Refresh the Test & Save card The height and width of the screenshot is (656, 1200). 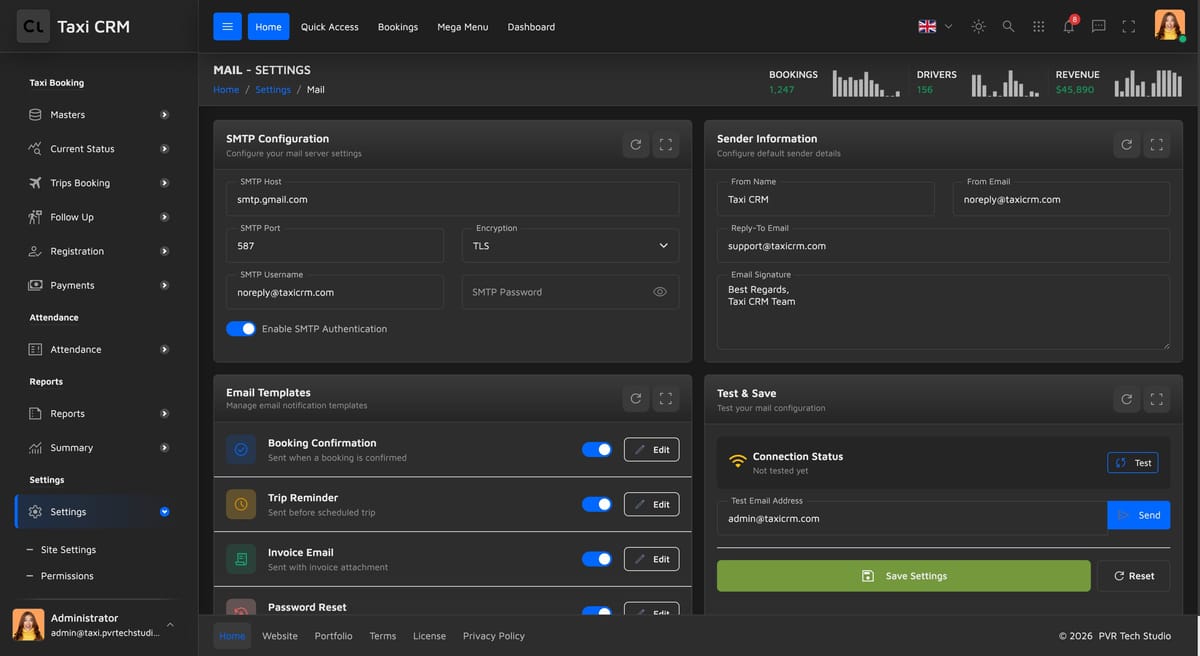tap(1126, 399)
